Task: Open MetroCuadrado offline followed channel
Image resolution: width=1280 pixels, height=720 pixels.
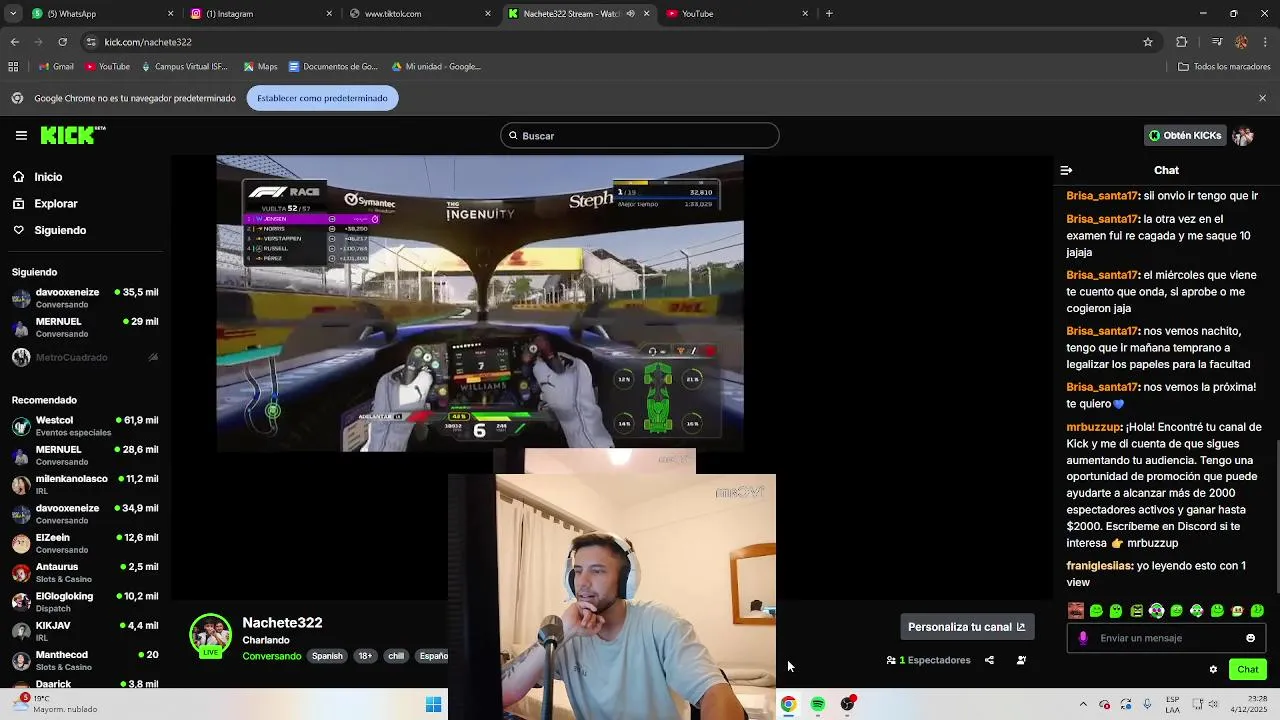Action: click(85, 357)
